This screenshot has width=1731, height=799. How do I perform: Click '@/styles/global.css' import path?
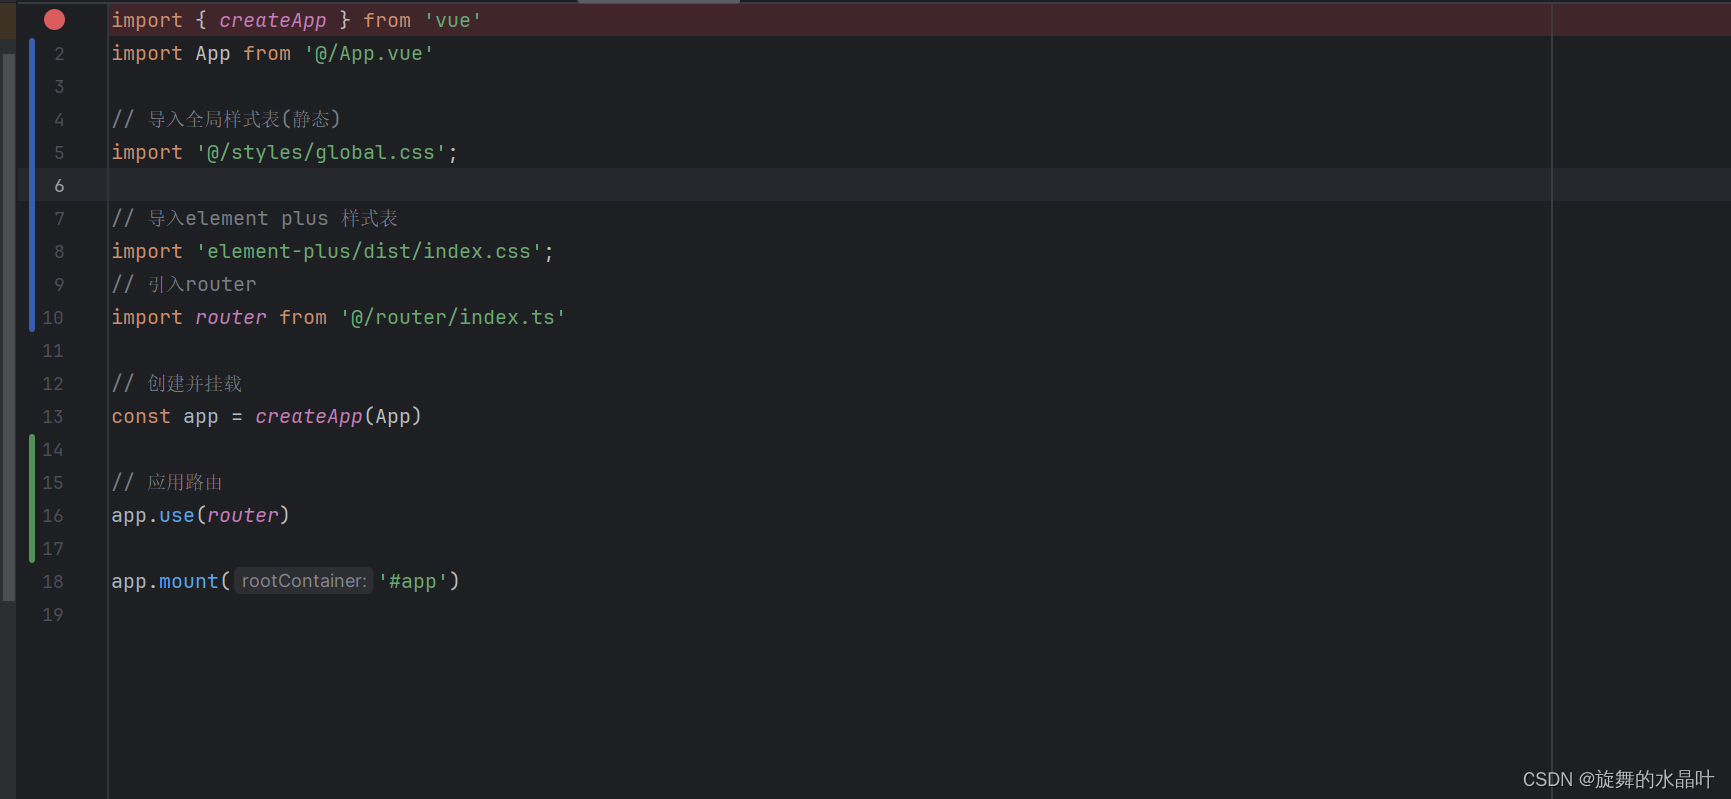pos(321,152)
